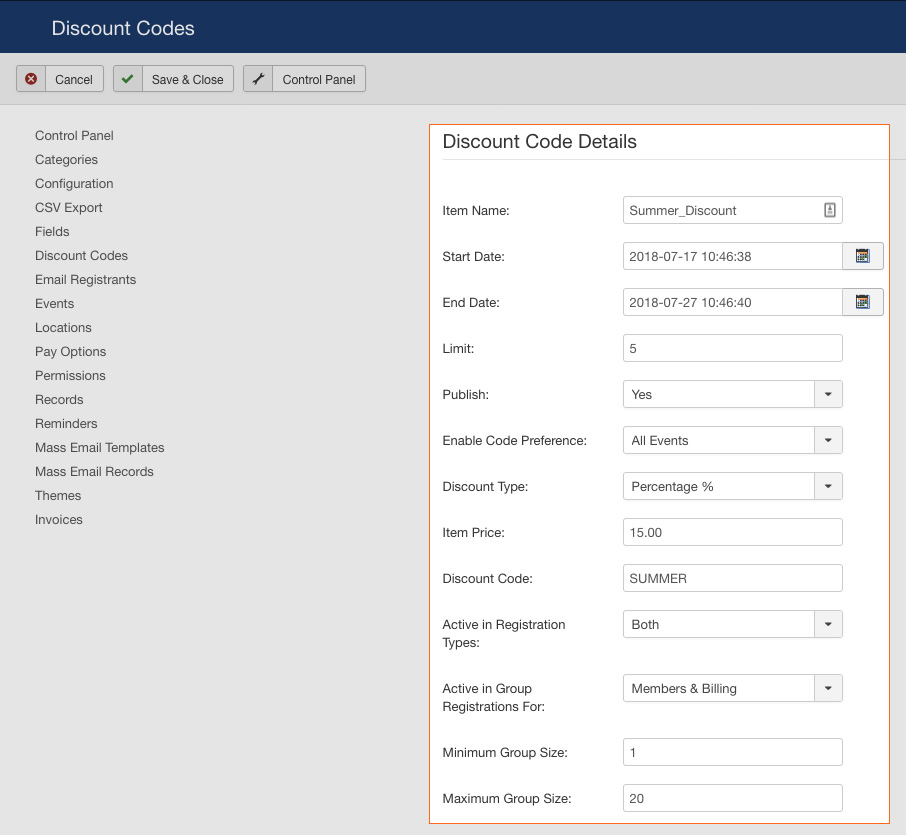Focus the Item Price input field
Viewport: 906px width, 835px height.
point(733,532)
